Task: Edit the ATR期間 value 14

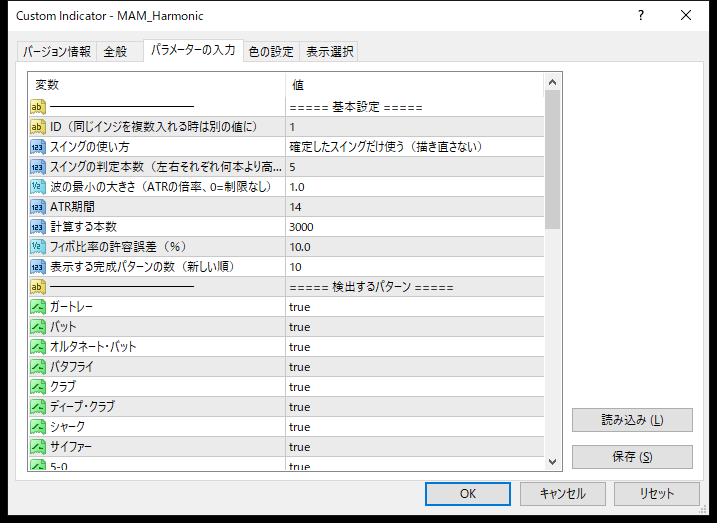Action: [x=414, y=207]
